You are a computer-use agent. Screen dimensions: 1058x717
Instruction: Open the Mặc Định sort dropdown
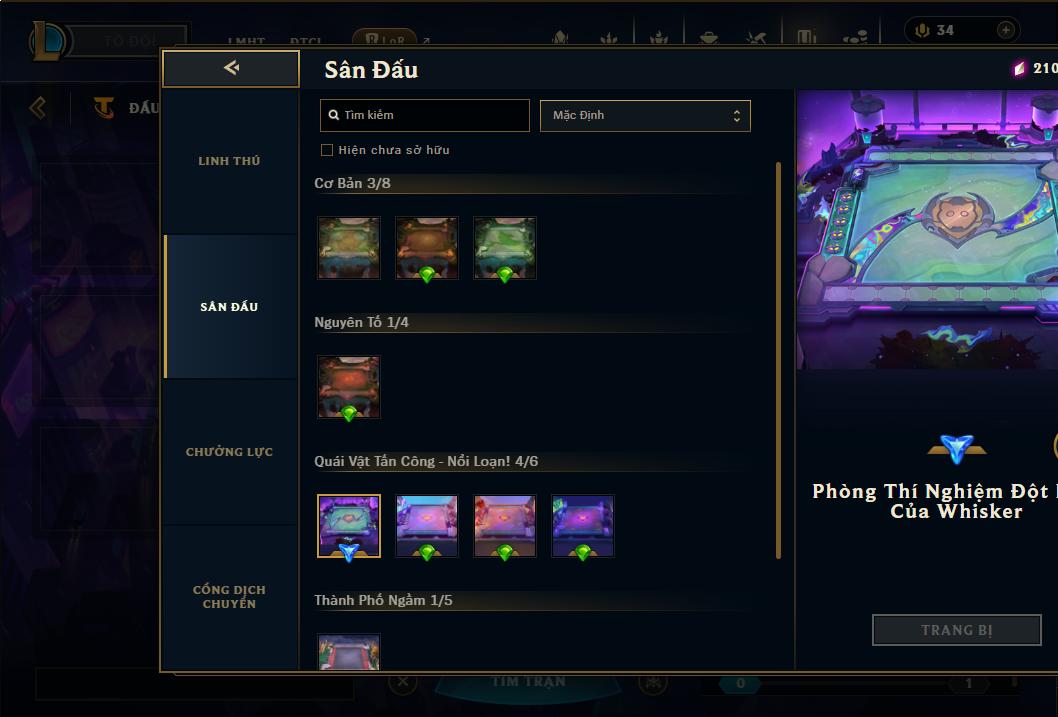(x=645, y=115)
